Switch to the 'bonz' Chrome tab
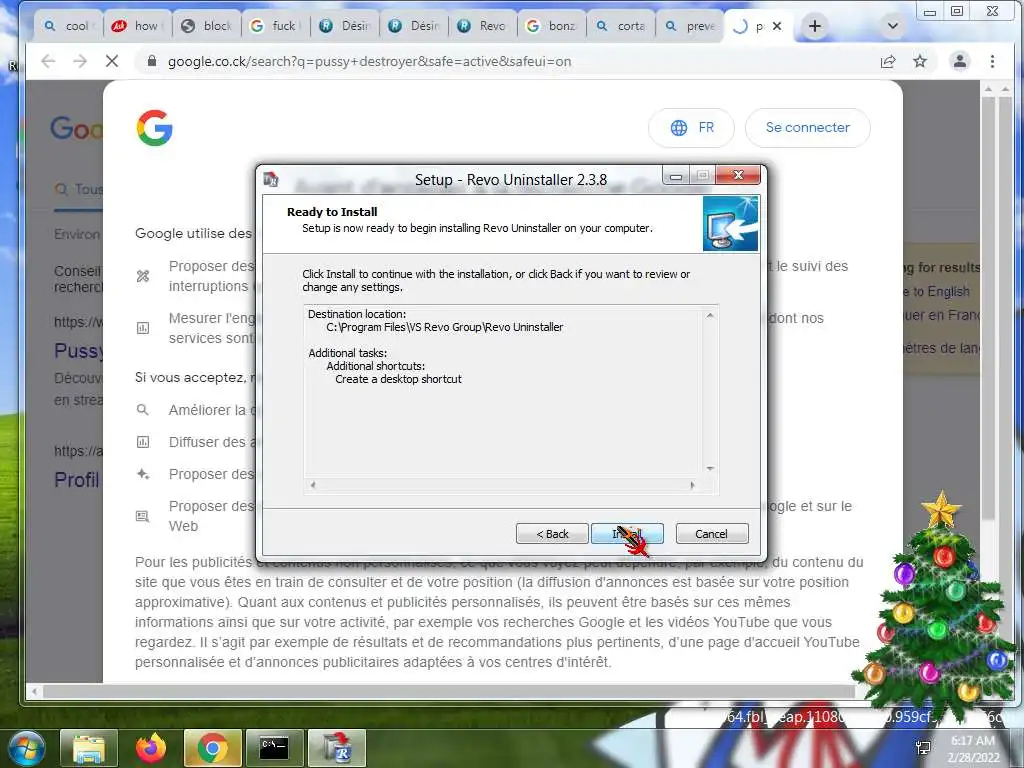The width and height of the screenshot is (1024, 768). pos(552,26)
